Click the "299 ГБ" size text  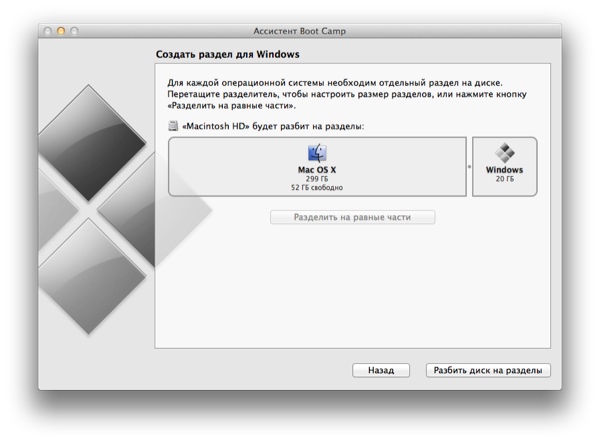tap(317, 179)
